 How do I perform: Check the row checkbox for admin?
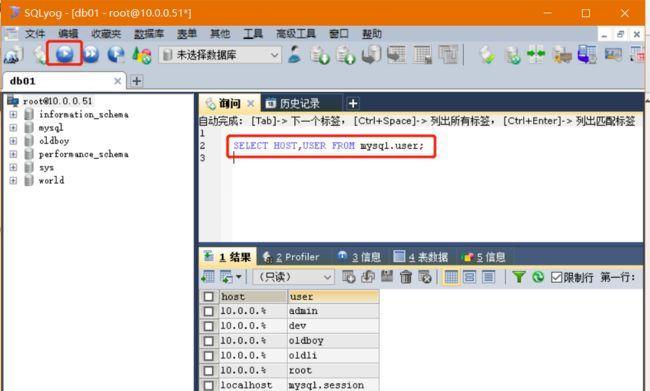click(x=209, y=311)
